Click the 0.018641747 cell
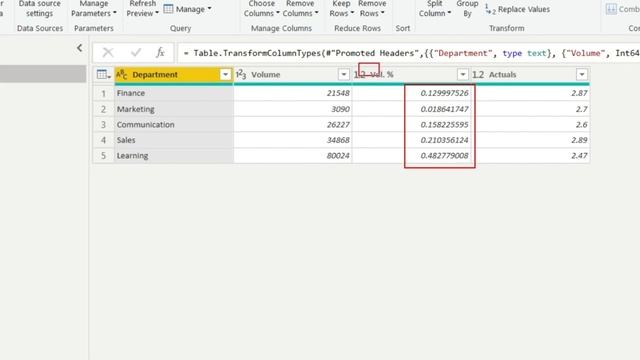Image resolution: width=640 pixels, height=360 pixels. 411,109
